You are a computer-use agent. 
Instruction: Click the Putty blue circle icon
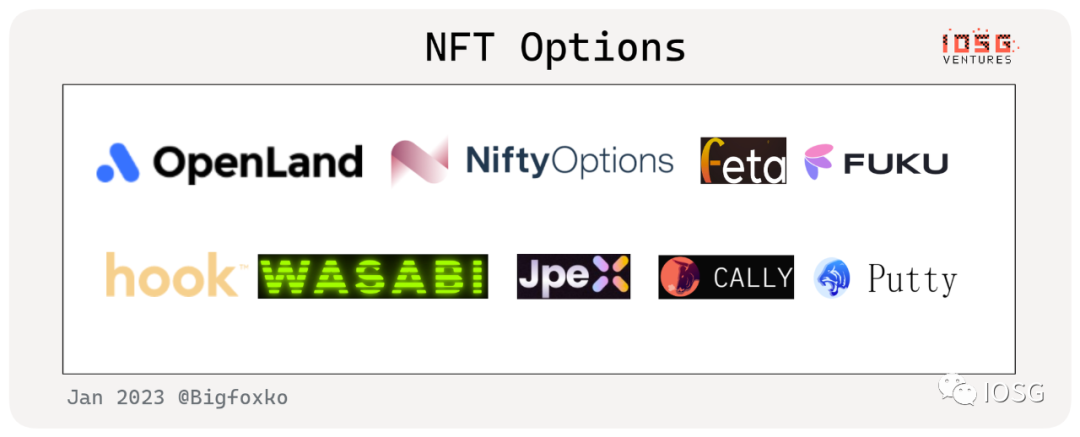(x=832, y=278)
